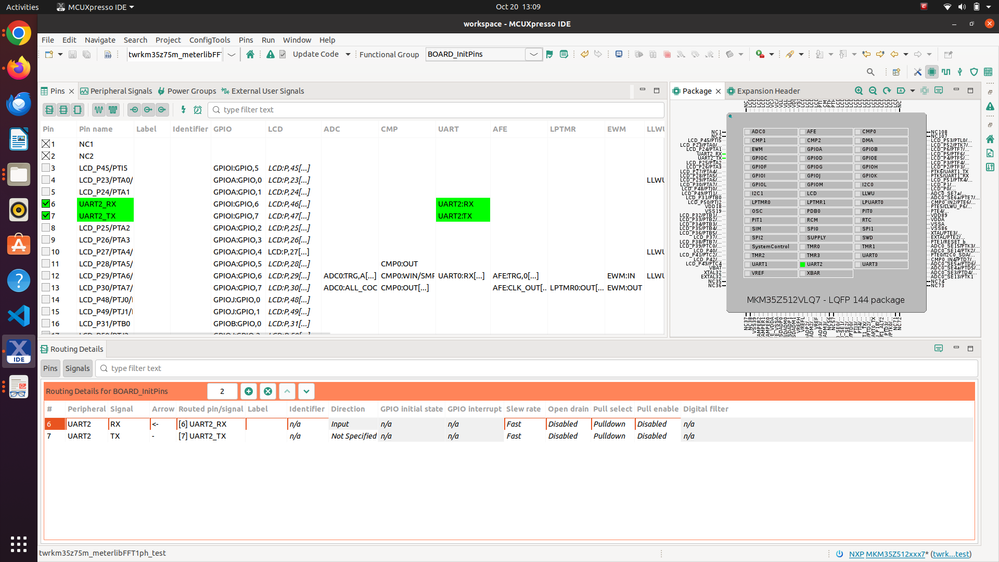
Task: Launch Visual Studio Code from the dock
Action: point(18,315)
